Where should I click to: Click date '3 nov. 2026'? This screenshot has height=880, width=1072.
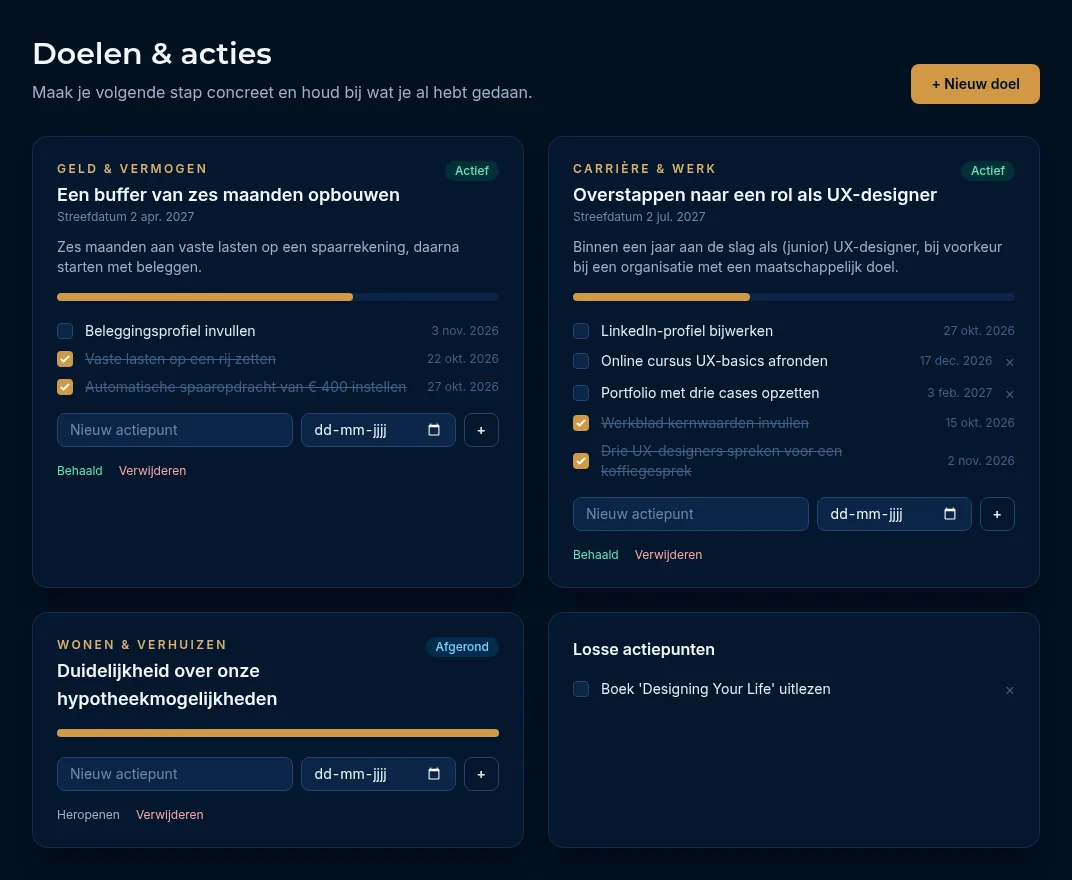(465, 331)
